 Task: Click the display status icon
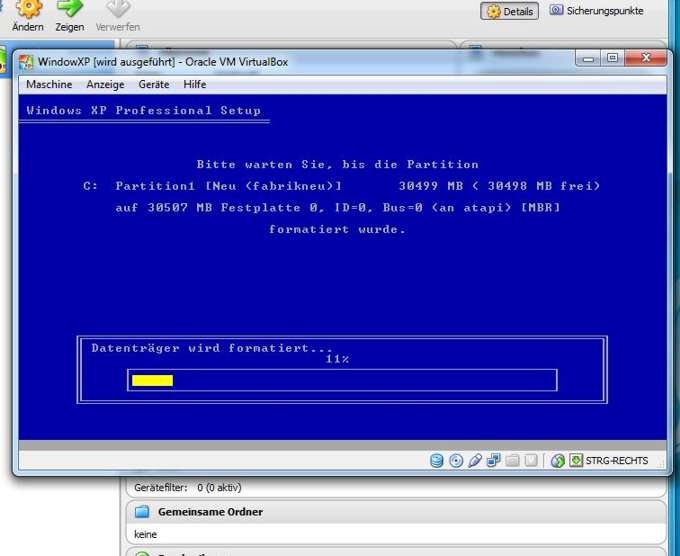point(531,460)
